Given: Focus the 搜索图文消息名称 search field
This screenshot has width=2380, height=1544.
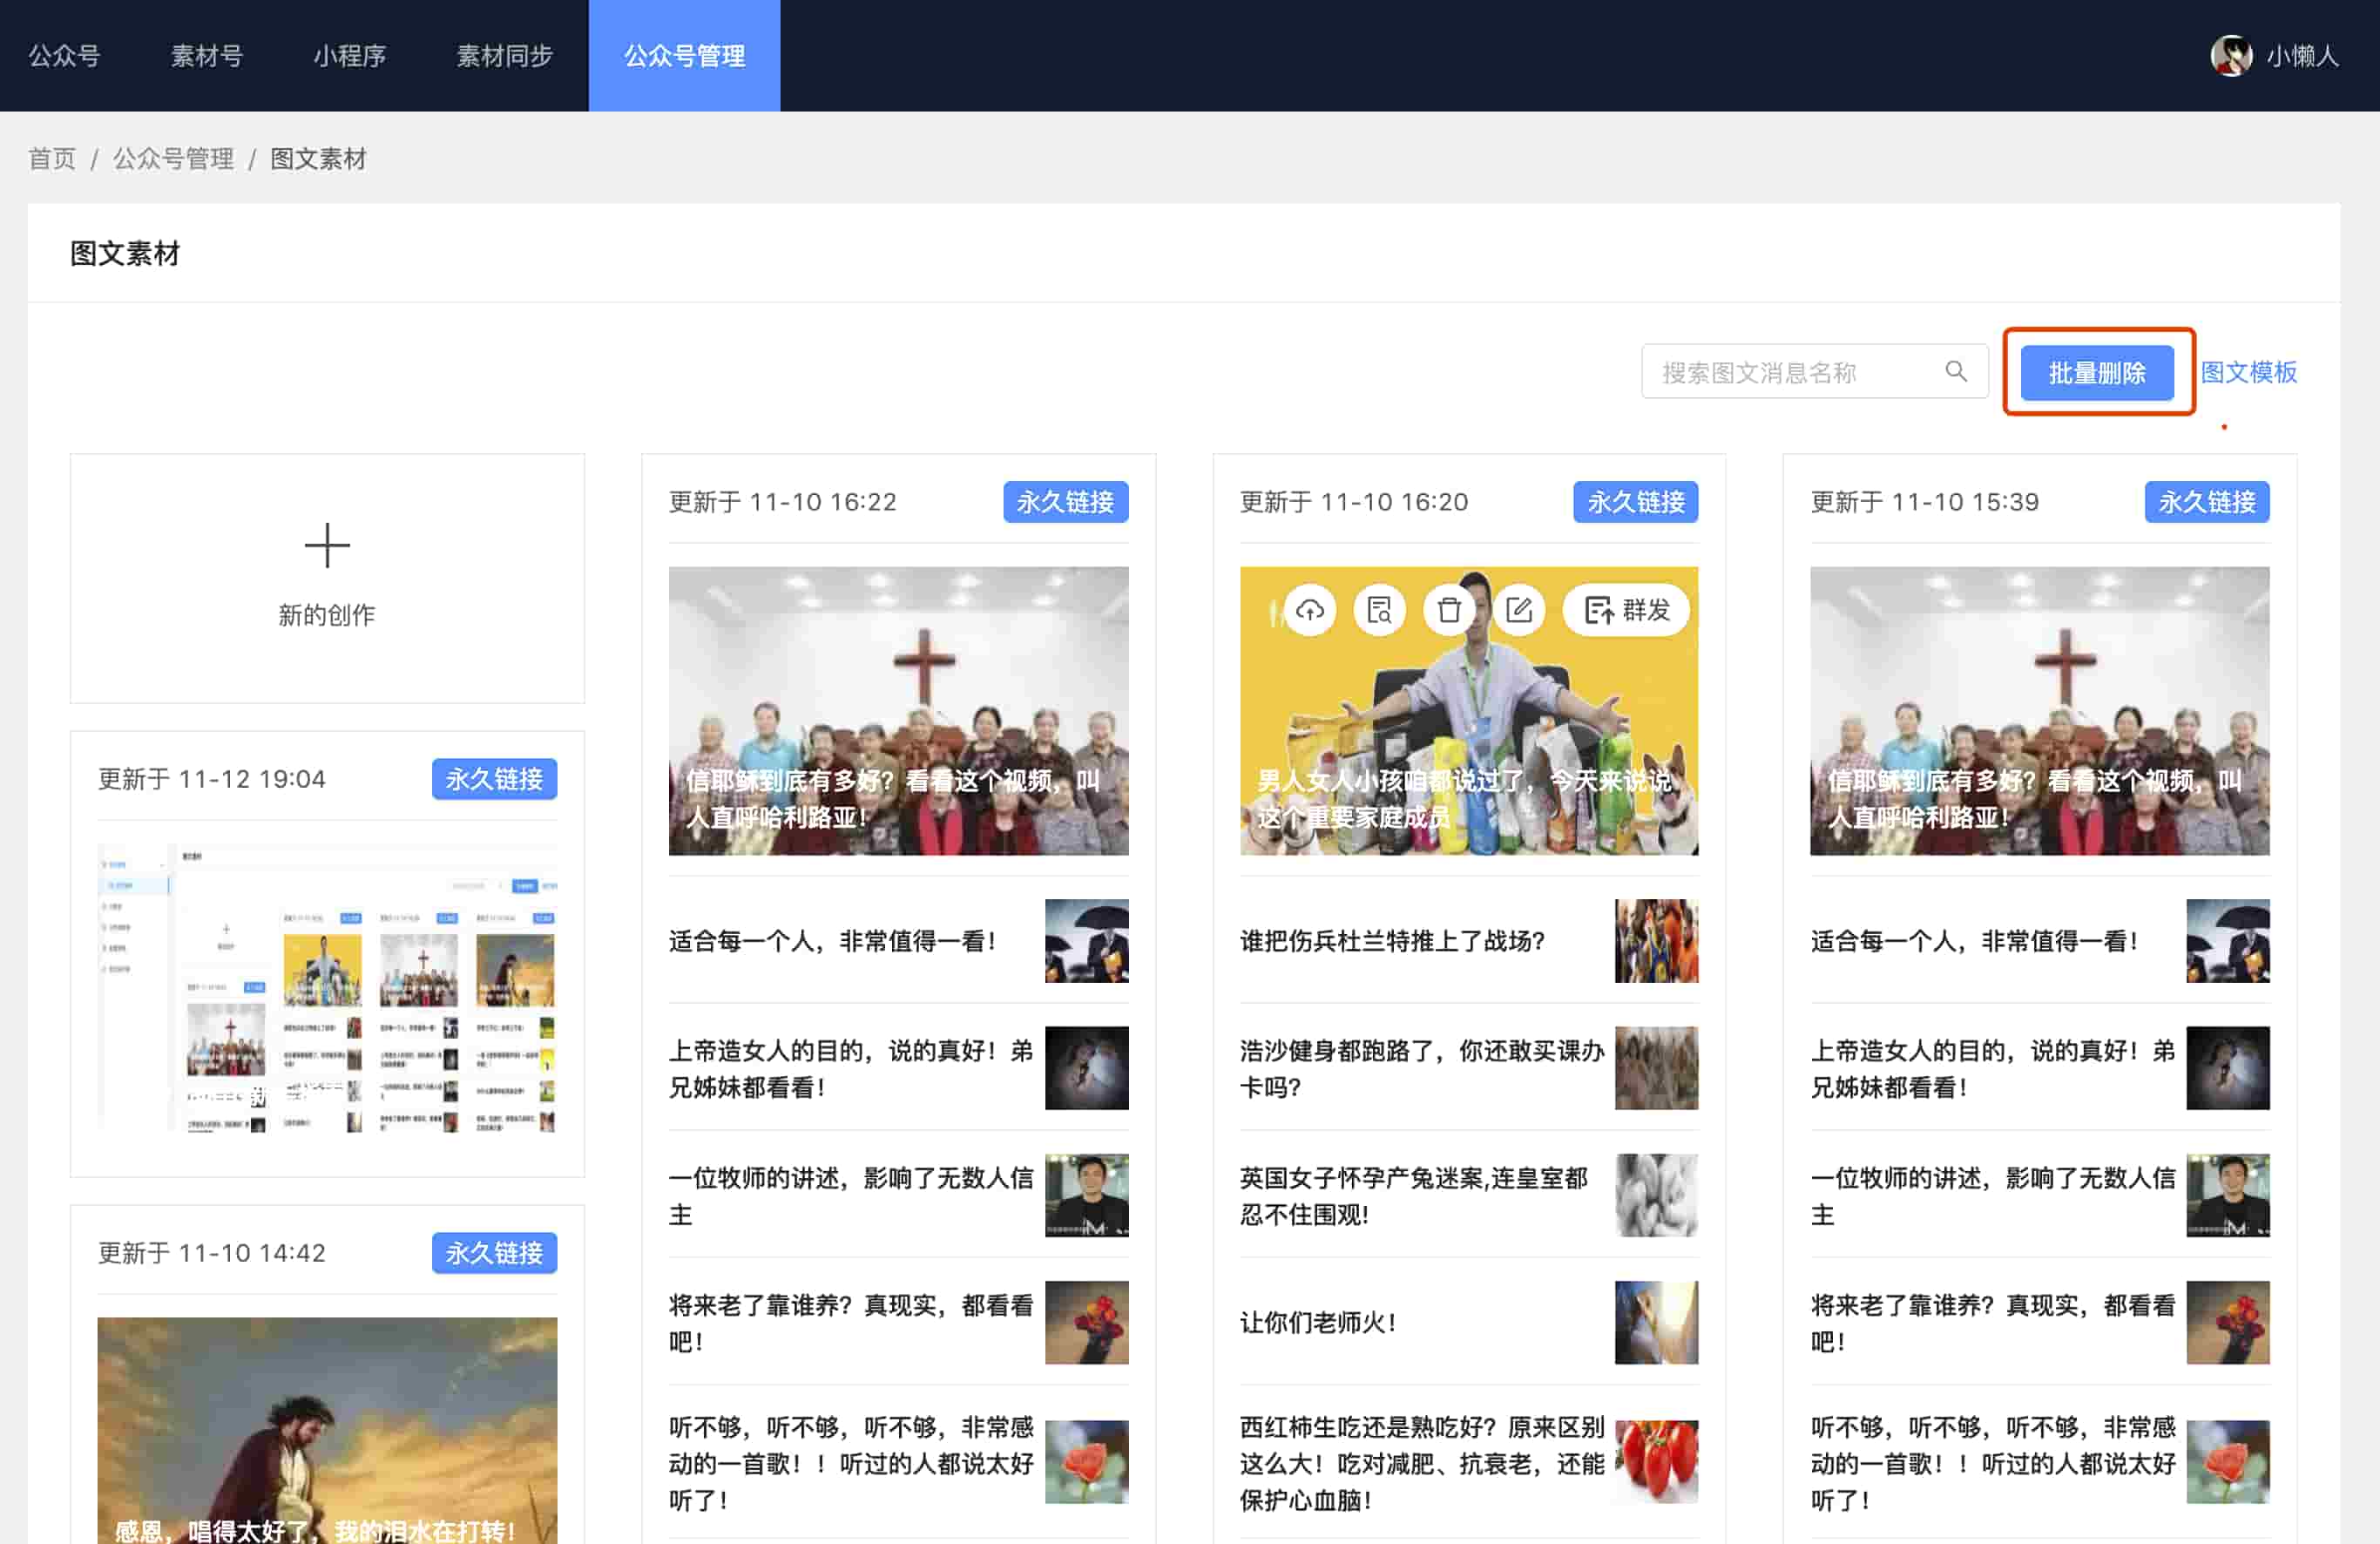Looking at the screenshot, I should point(1815,372).
